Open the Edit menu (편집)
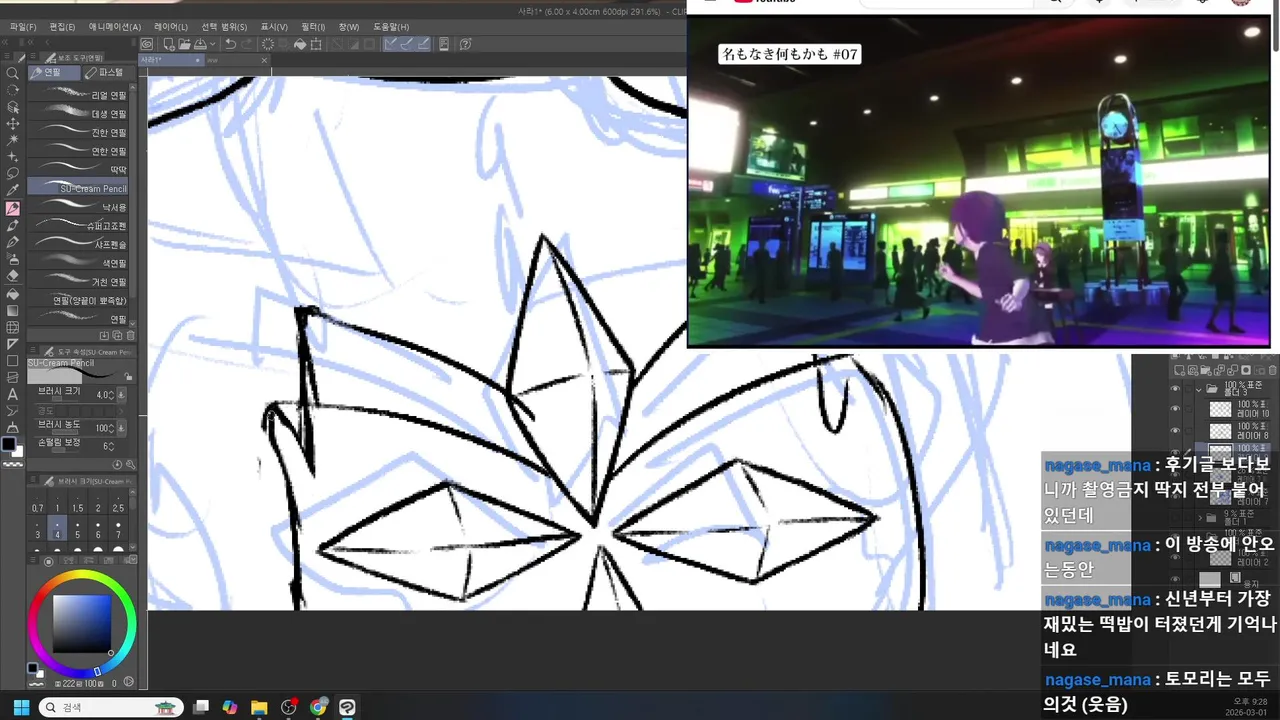This screenshot has width=1280, height=720. (x=62, y=27)
